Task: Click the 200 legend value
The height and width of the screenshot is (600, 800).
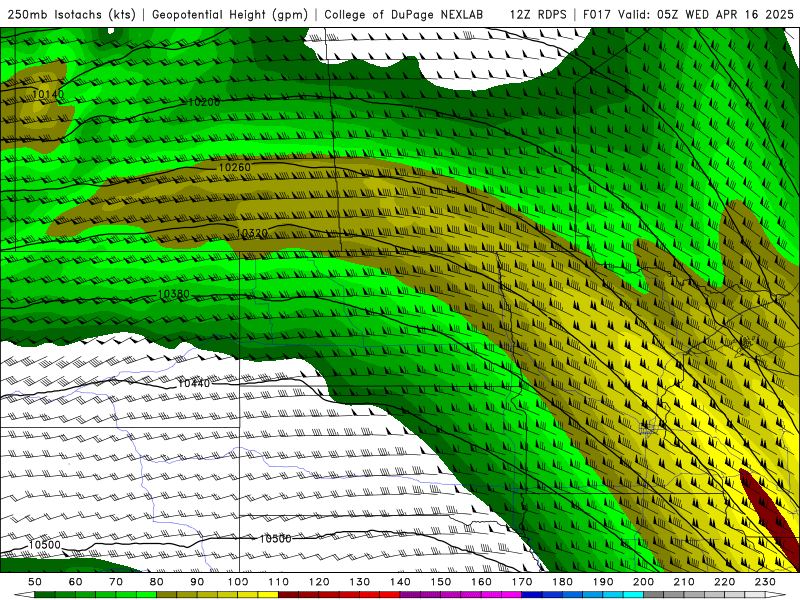Action: coord(643,582)
